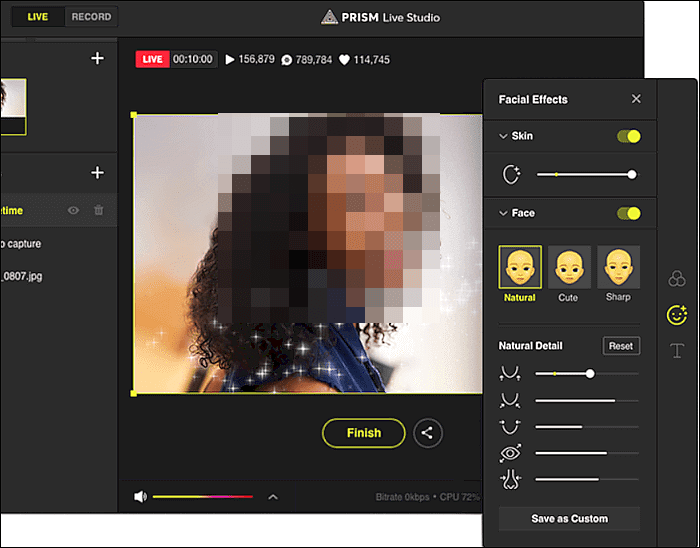The image size is (700, 548).
Task: Close the Facial Effects panel
Action: click(636, 99)
